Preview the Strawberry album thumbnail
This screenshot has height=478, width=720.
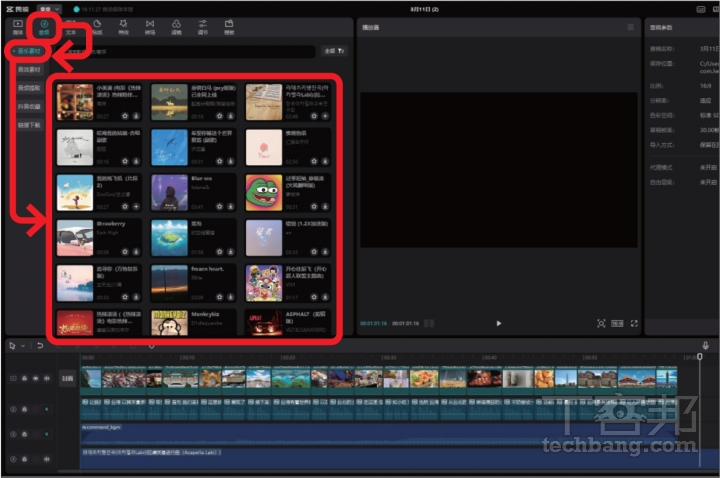[x=75, y=238]
